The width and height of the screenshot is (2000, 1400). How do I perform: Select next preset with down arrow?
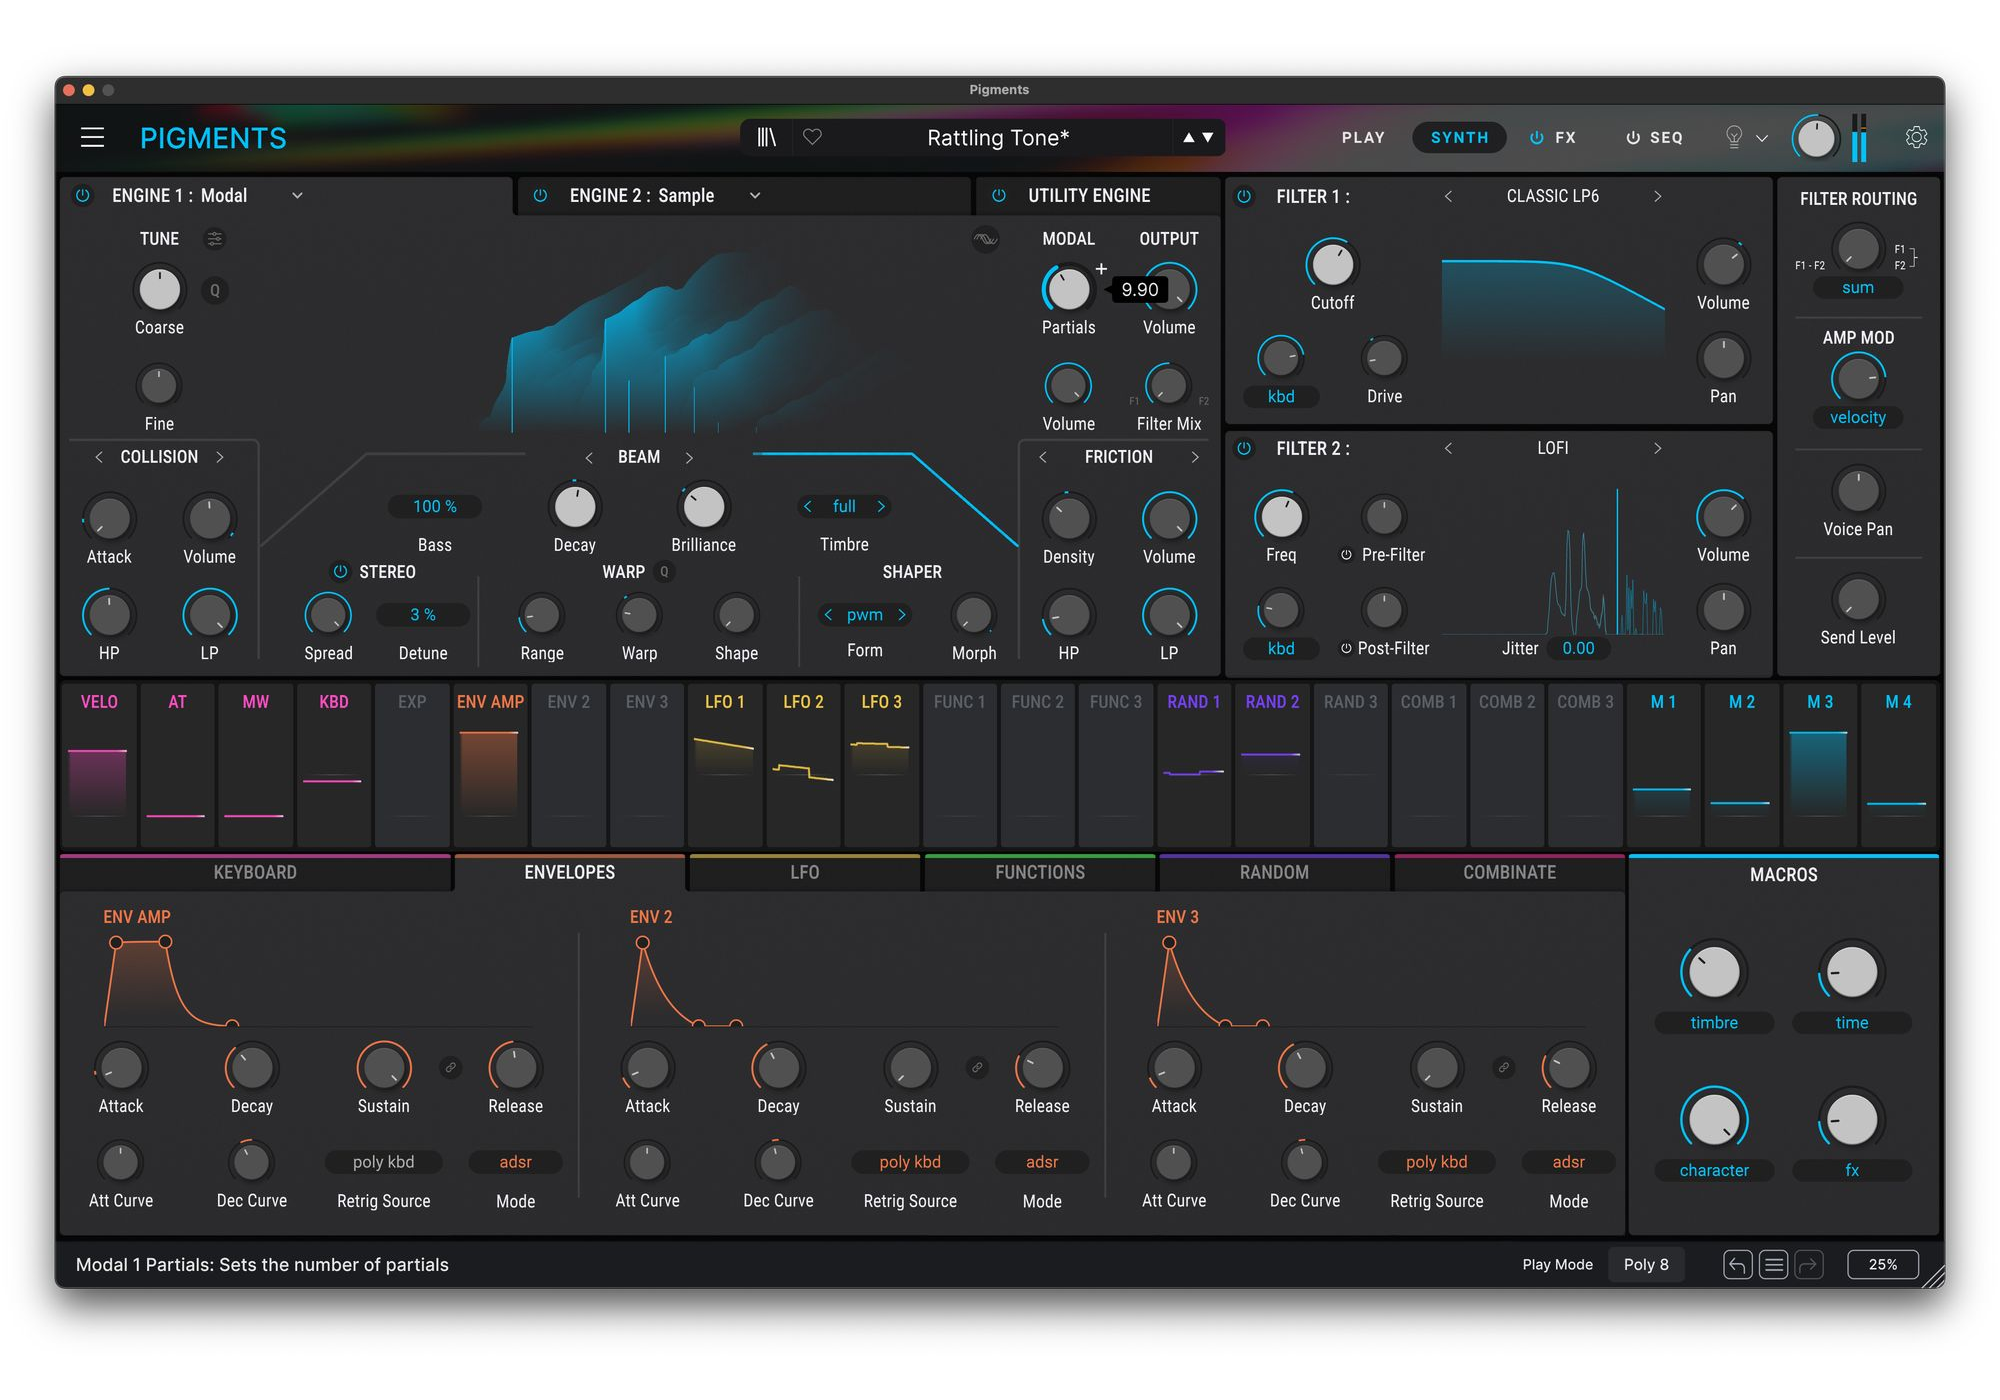click(1208, 137)
